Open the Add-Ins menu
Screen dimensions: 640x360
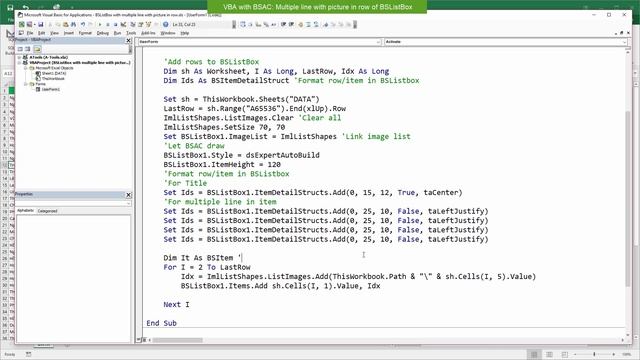coord(148,33)
